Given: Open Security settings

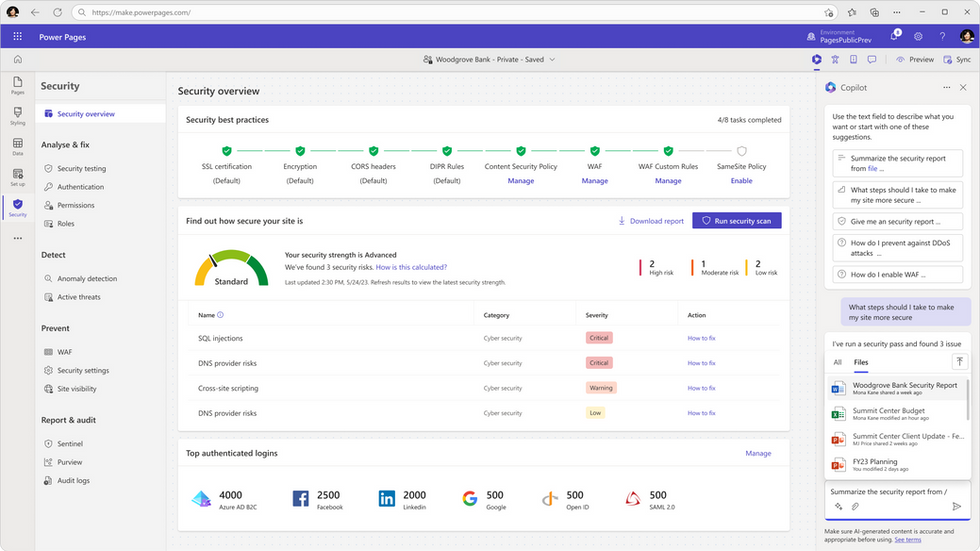Looking at the screenshot, I should pos(83,370).
